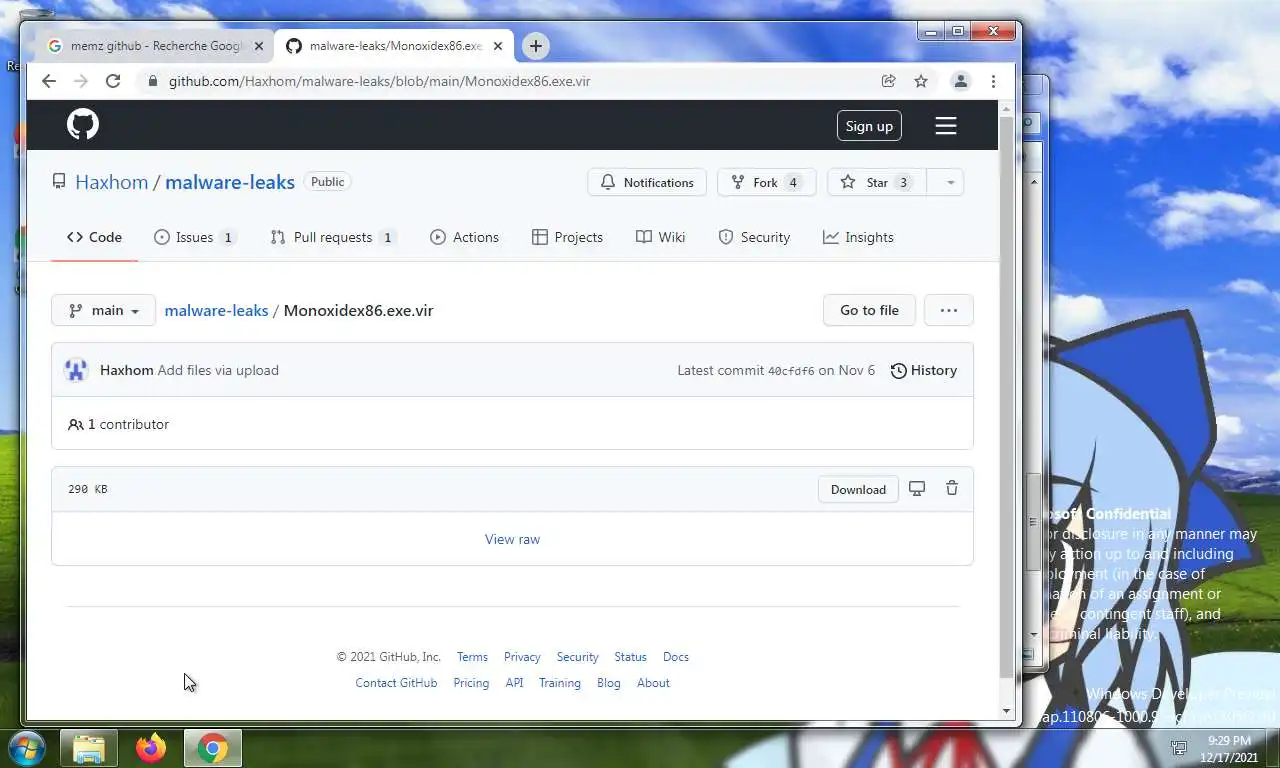Screen dimensions: 1280x768
Task: Open footer Status link
Action: pos(630,657)
